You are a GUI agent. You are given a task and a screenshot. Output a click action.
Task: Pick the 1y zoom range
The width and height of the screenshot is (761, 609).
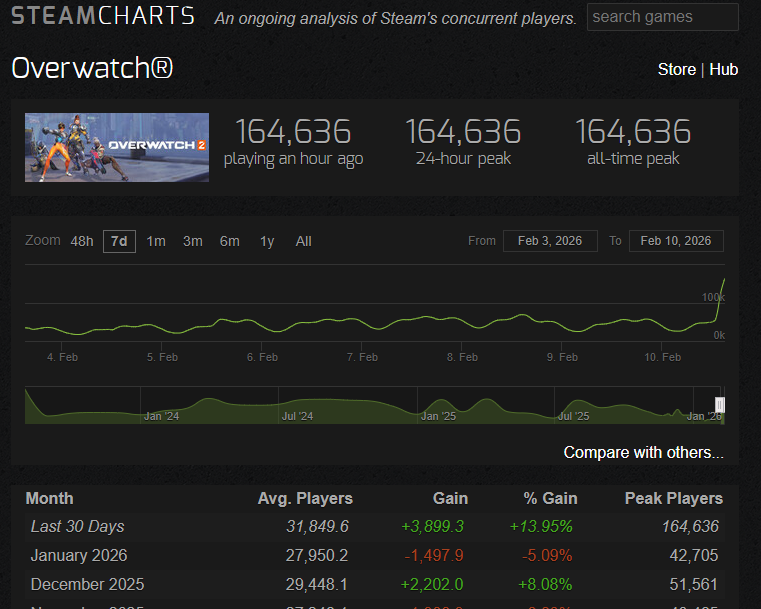click(267, 241)
